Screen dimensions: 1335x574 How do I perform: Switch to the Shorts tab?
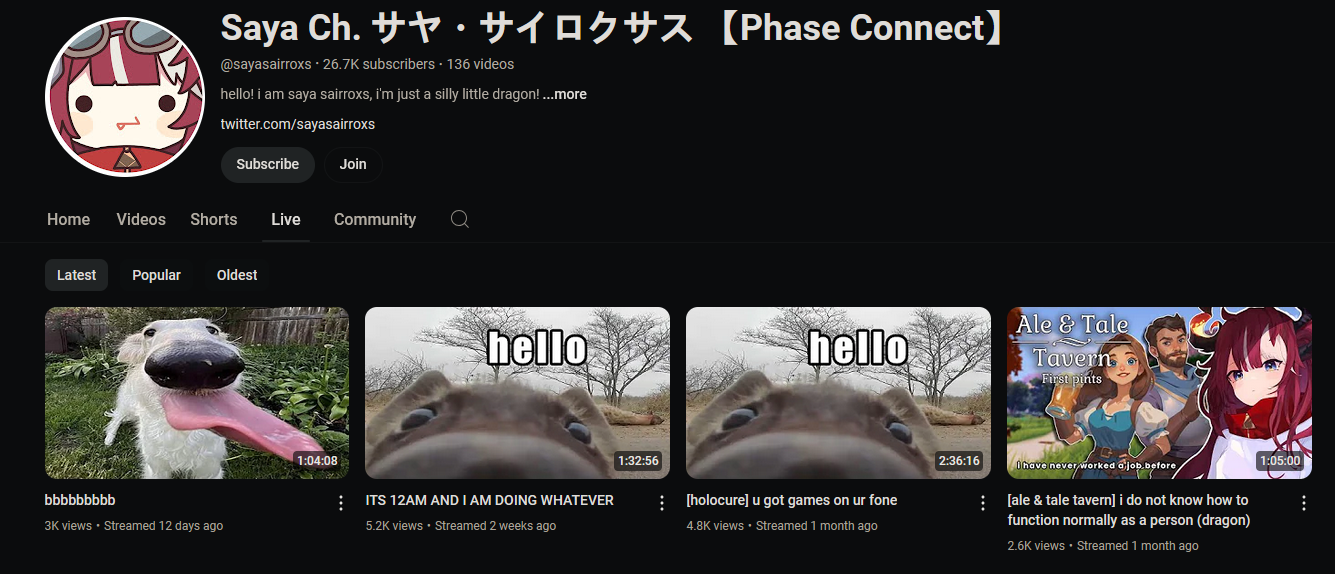[214, 219]
